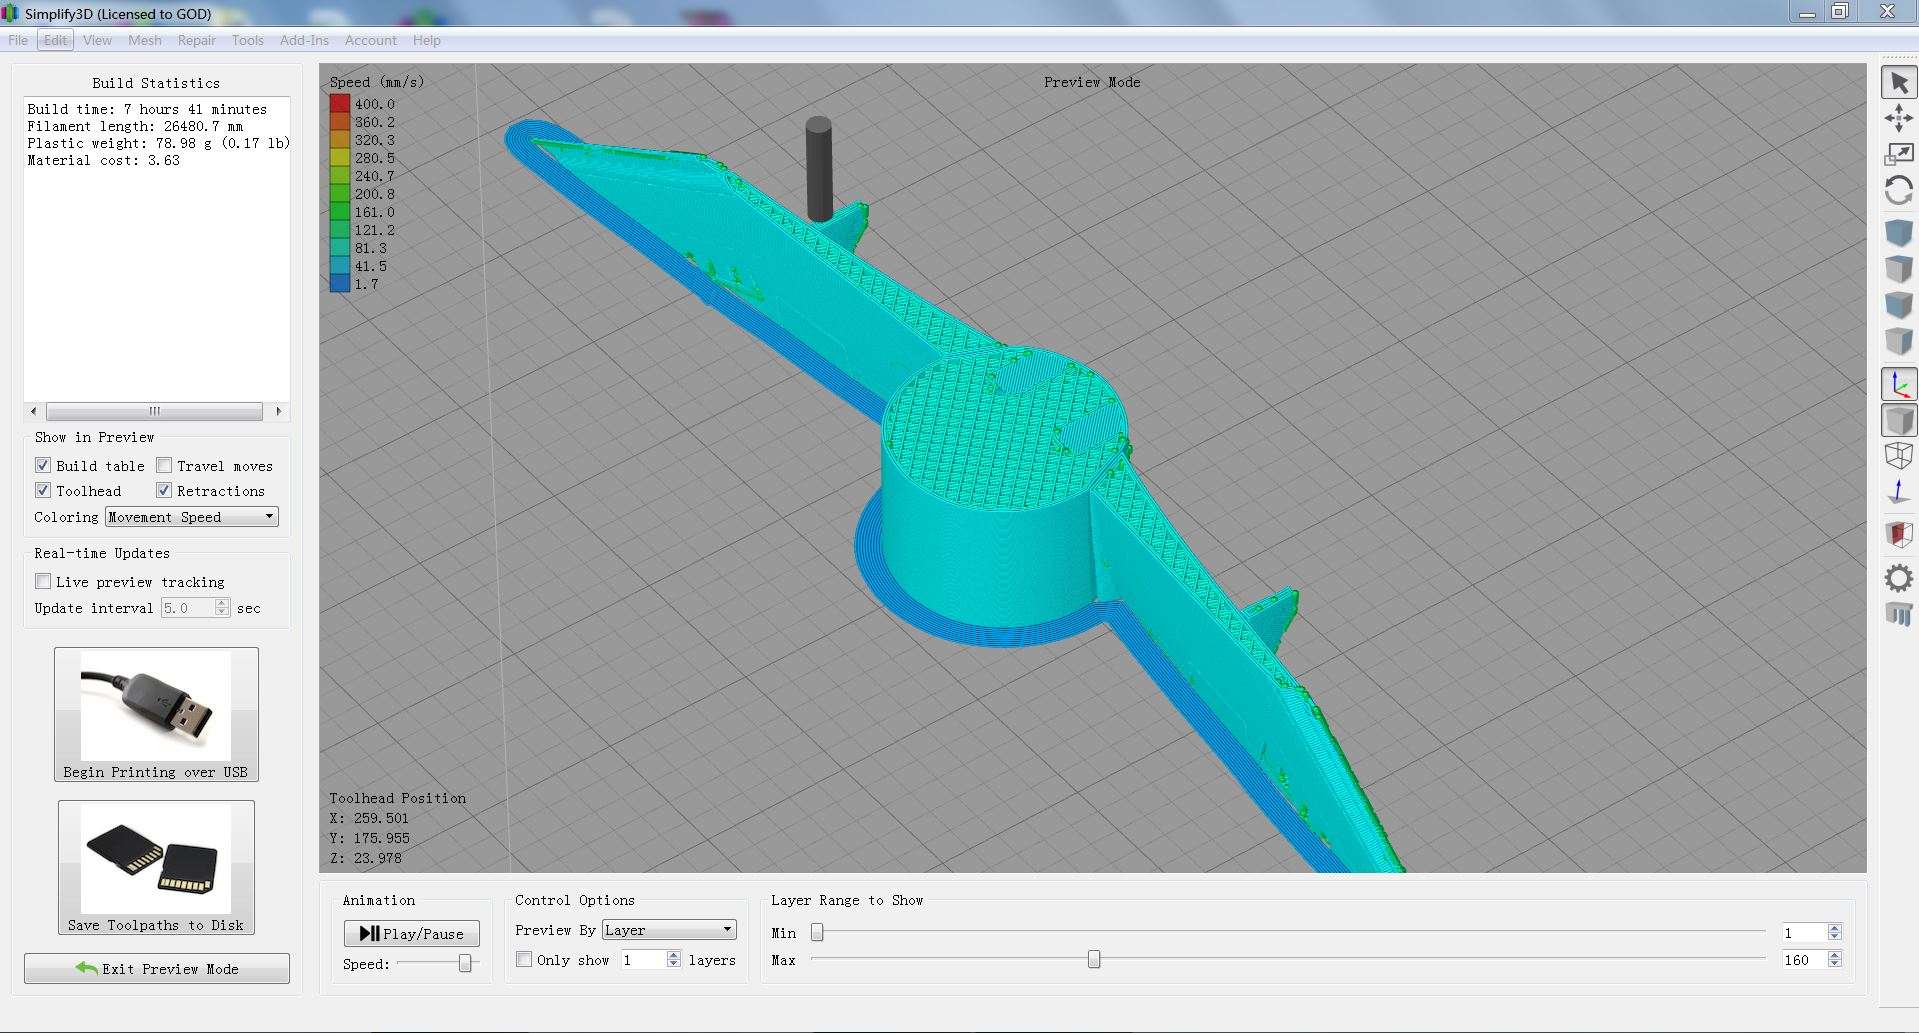This screenshot has width=1919, height=1033.
Task: Open process settings gear icon
Action: pos(1898,578)
